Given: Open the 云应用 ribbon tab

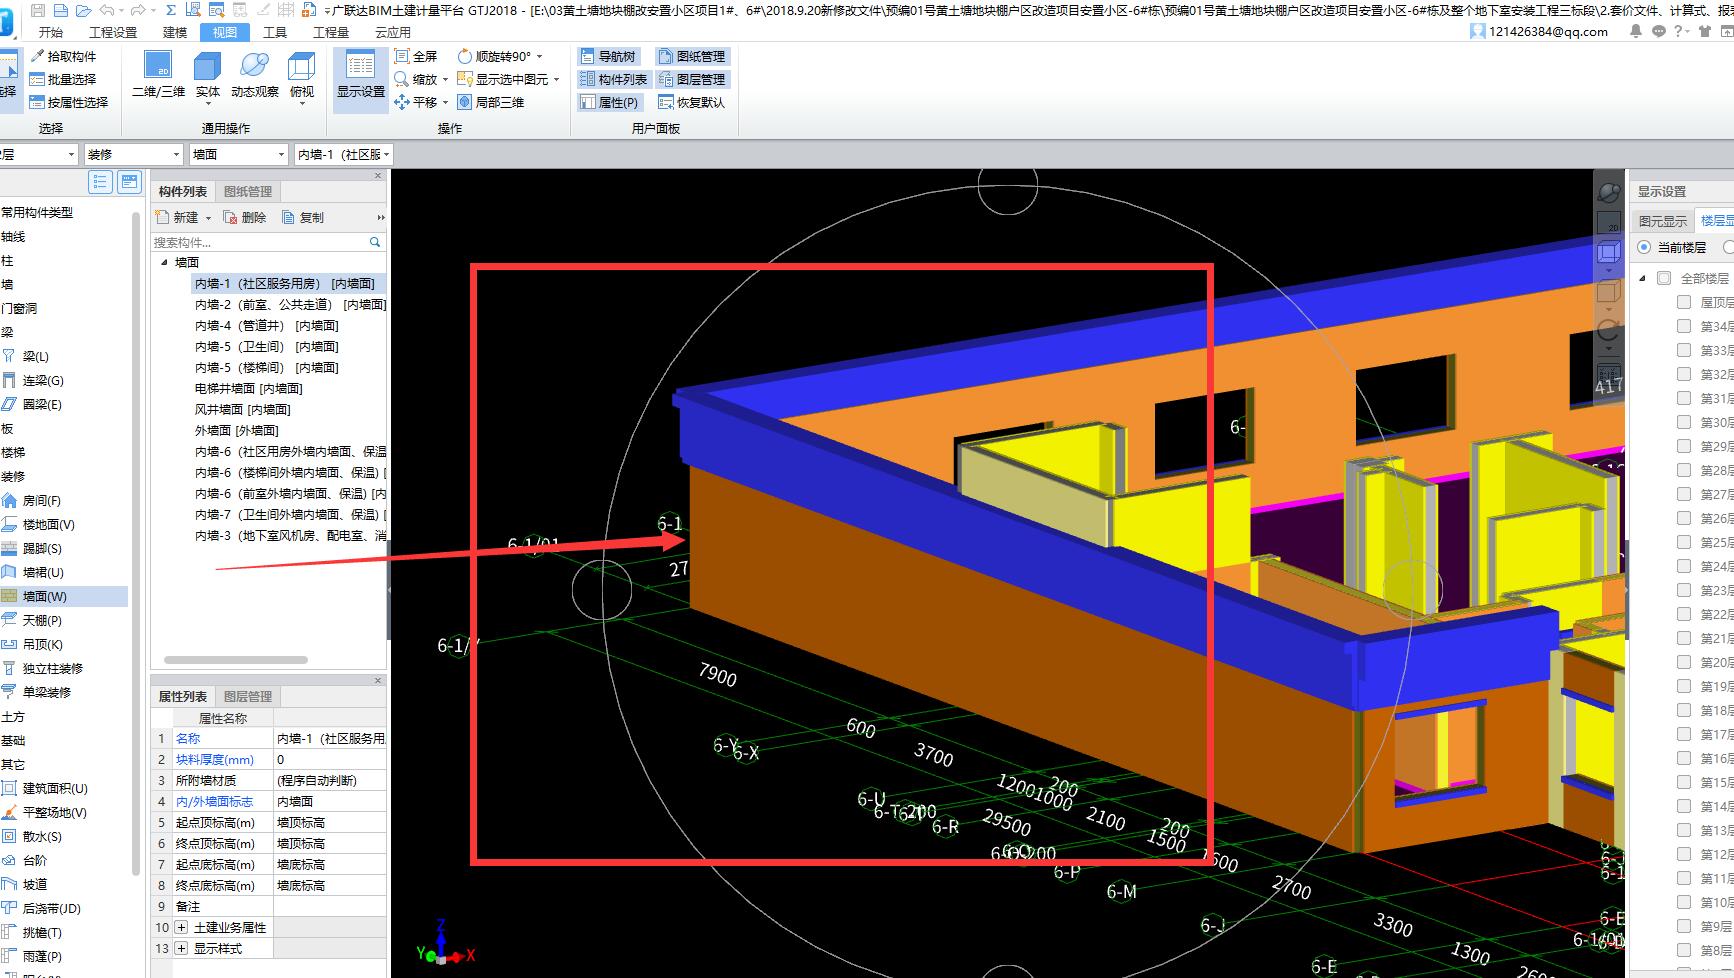Looking at the screenshot, I should [393, 32].
